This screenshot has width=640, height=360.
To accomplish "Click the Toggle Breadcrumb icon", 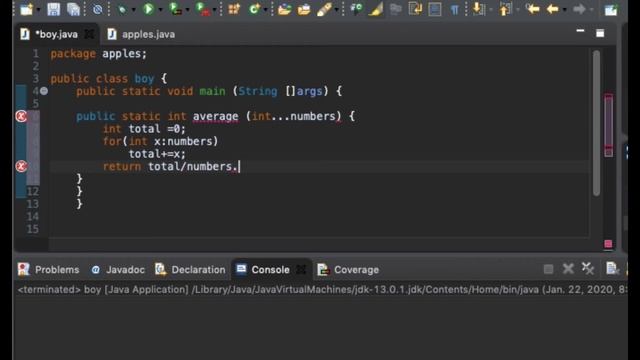I will tap(356, 9).
